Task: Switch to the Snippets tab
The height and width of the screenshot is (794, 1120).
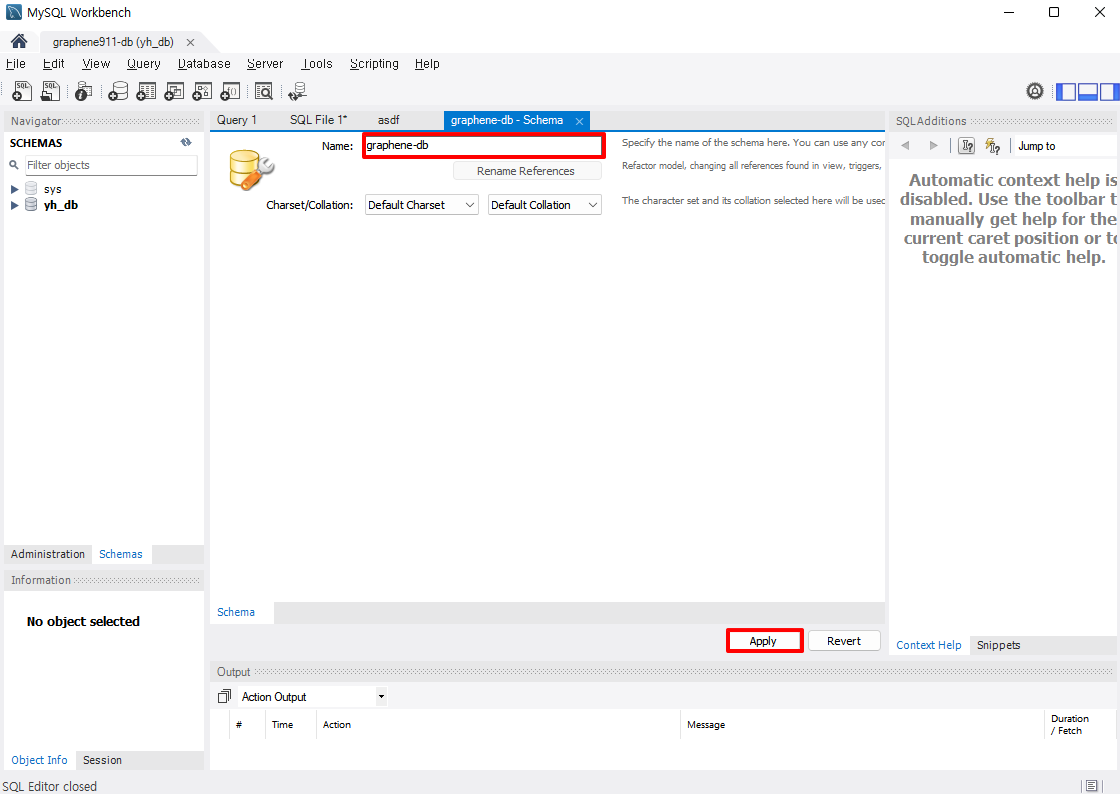Action: 999,645
